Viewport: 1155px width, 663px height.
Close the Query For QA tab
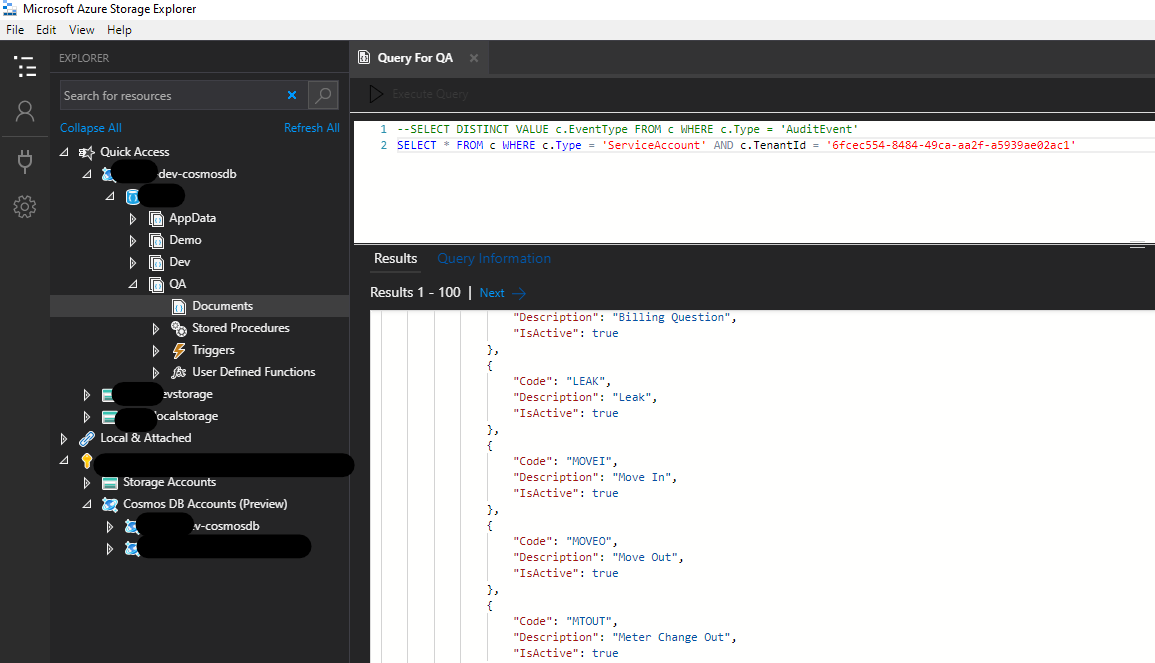(x=474, y=57)
